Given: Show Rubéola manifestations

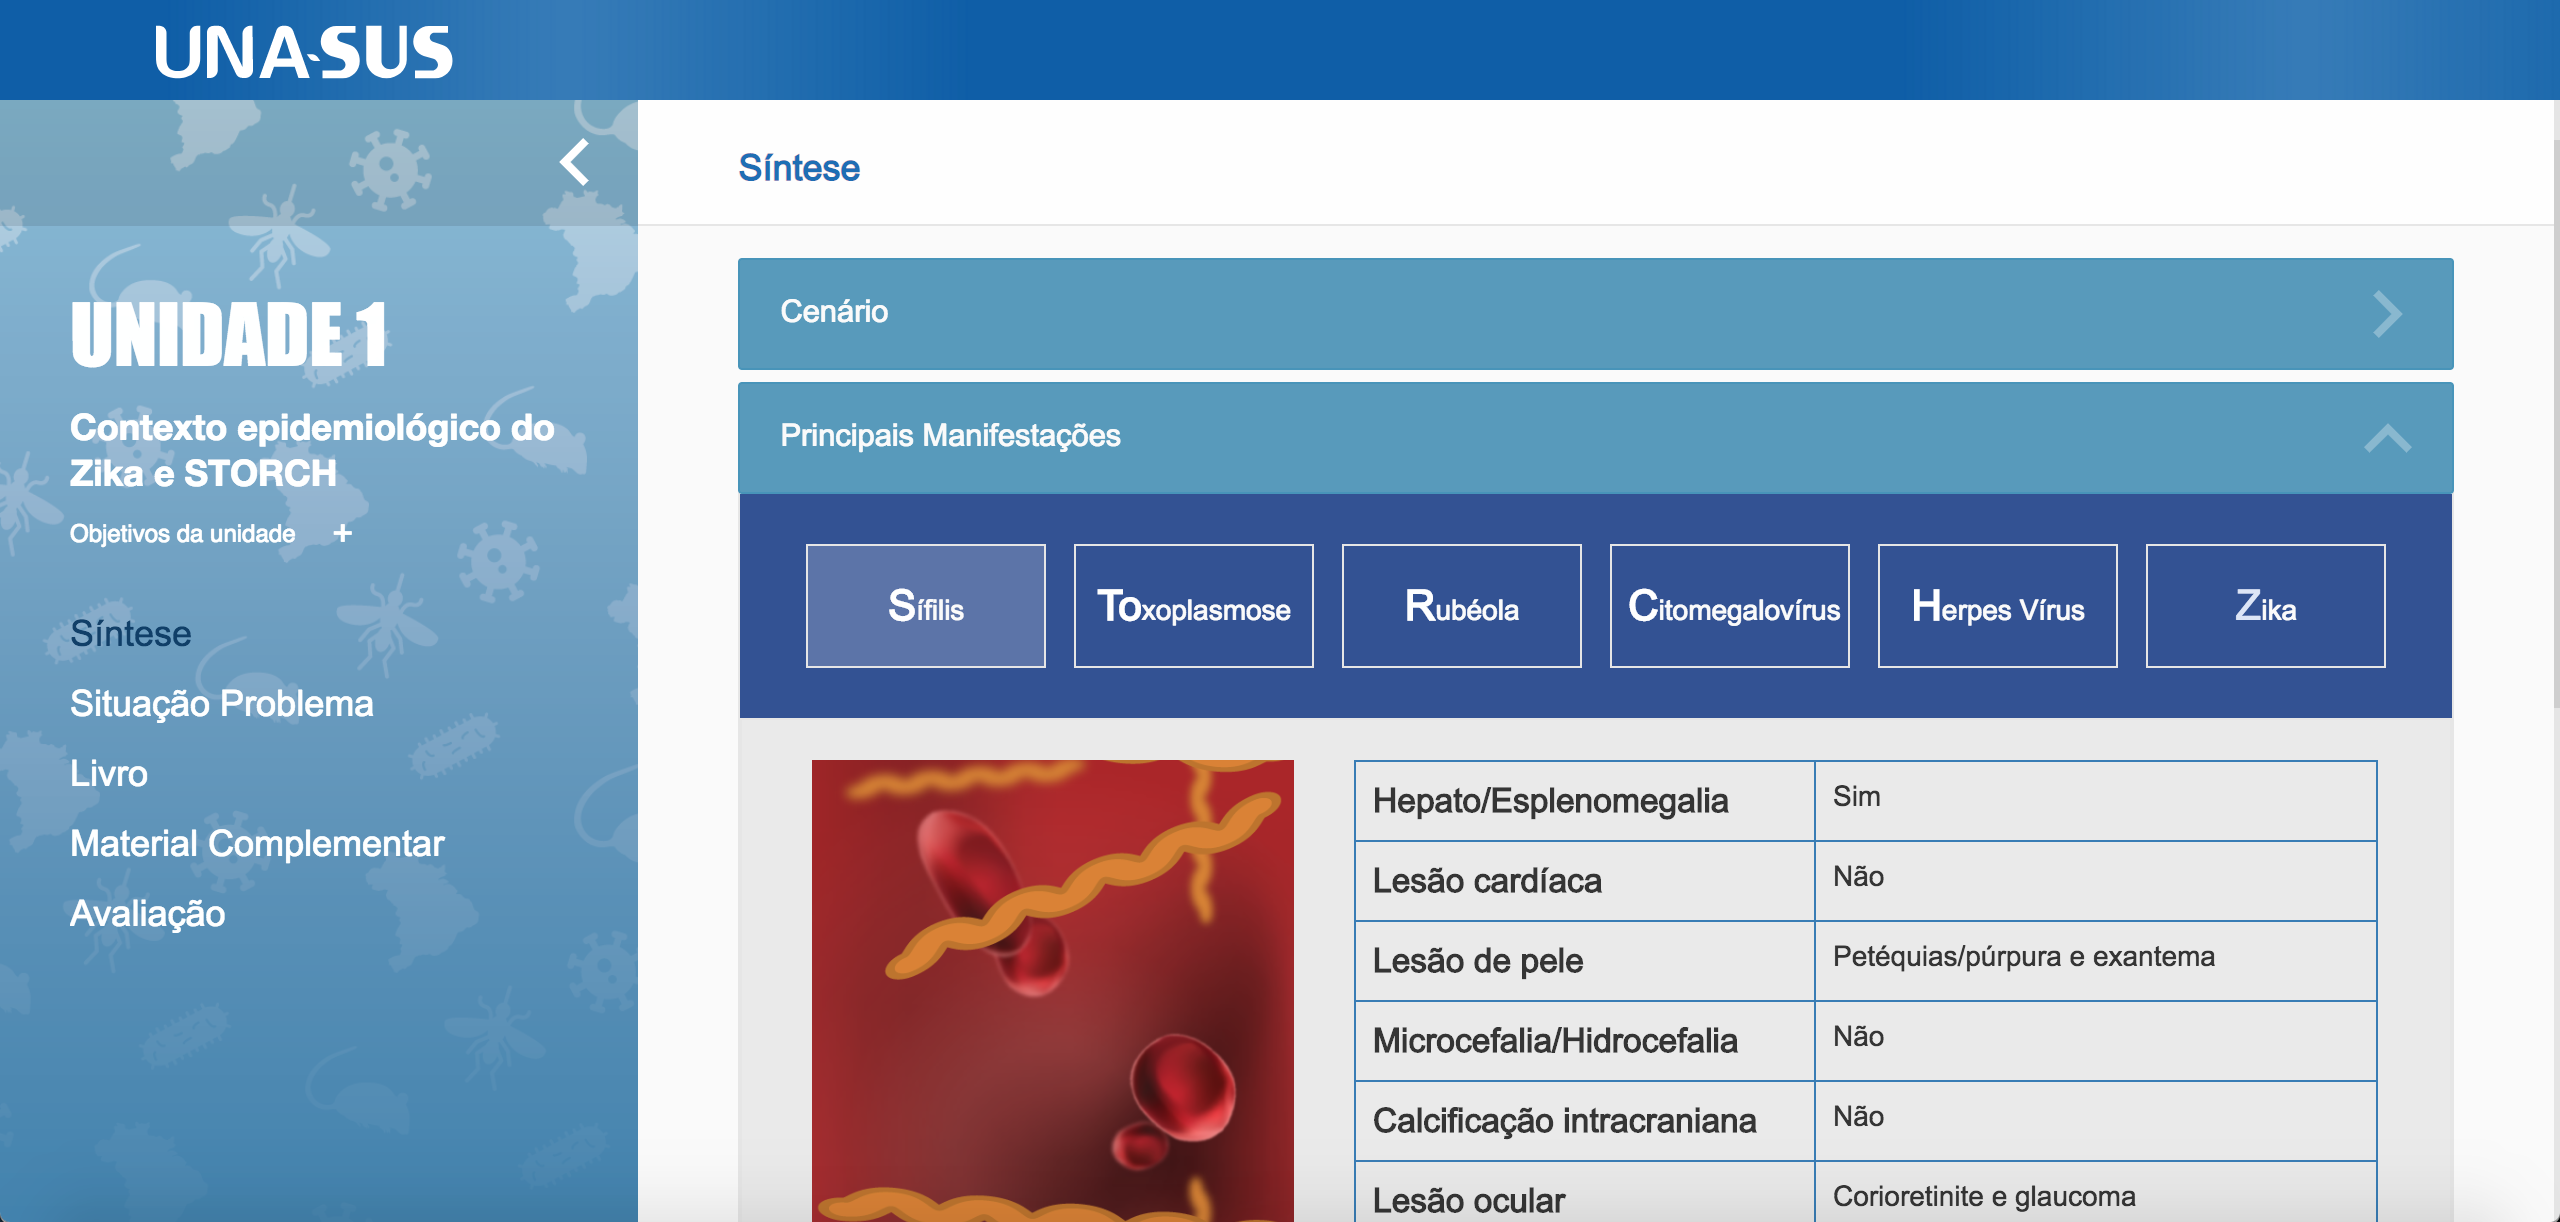Looking at the screenshot, I should [x=1461, y=606].
